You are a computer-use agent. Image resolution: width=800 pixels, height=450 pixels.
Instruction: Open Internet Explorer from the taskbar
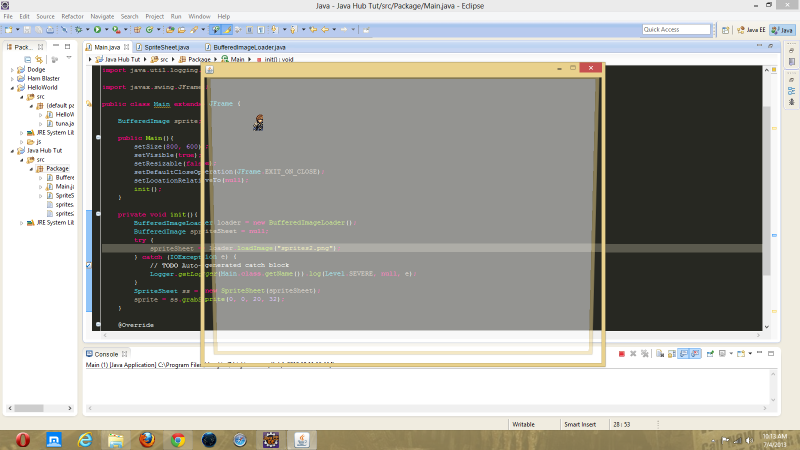[x=85, y=440]
